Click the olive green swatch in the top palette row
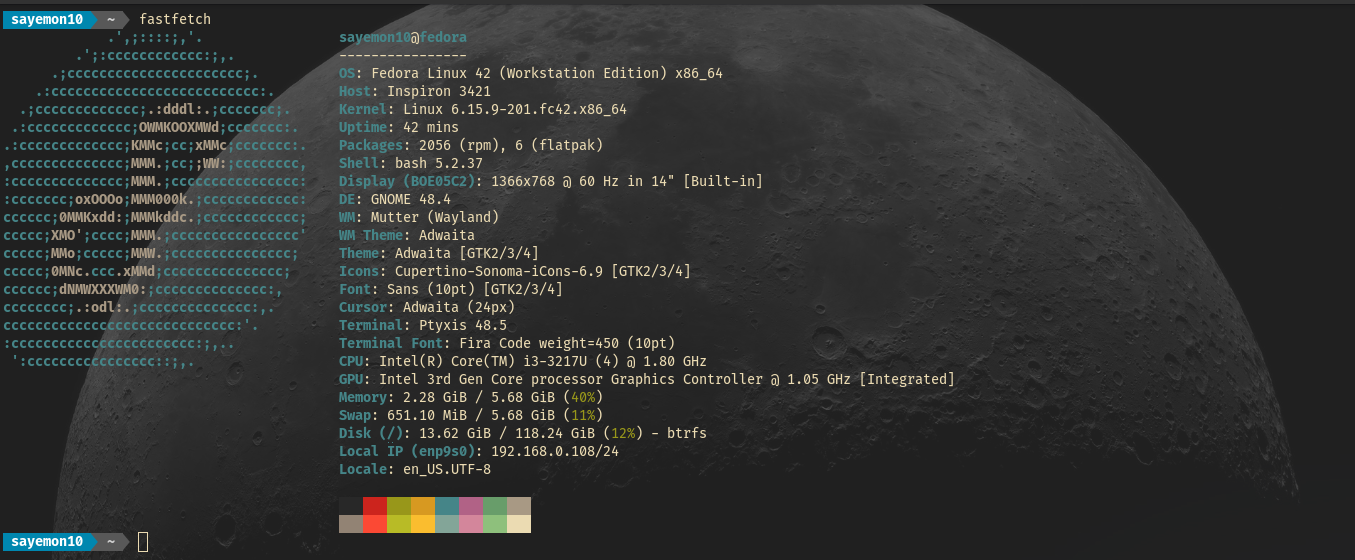Viewport: 1355px width, 560px height. pos(399,506)
